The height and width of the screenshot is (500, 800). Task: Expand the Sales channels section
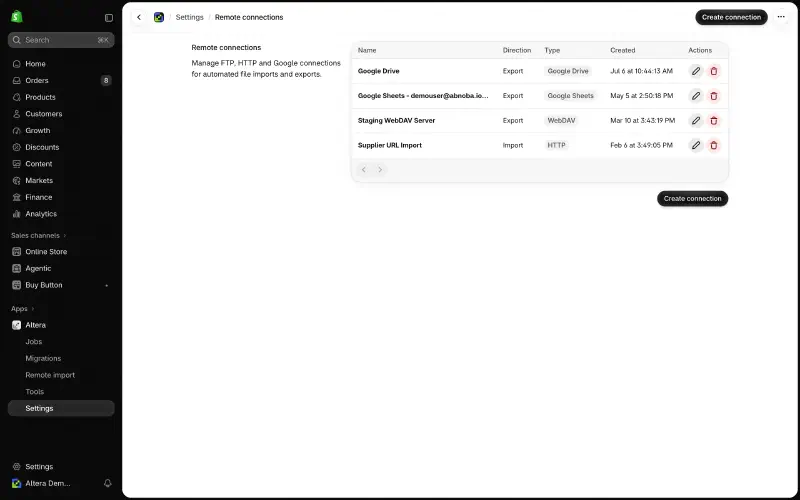[x=39, y=236]
